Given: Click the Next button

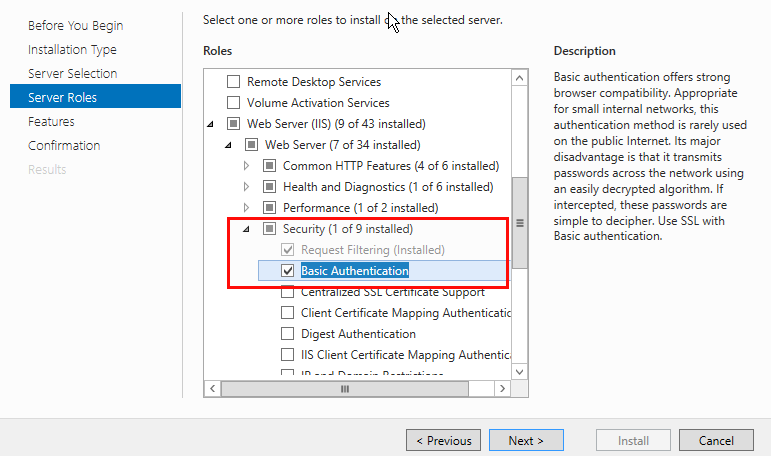Looking at the screenshot, I should tap(526, 440).
